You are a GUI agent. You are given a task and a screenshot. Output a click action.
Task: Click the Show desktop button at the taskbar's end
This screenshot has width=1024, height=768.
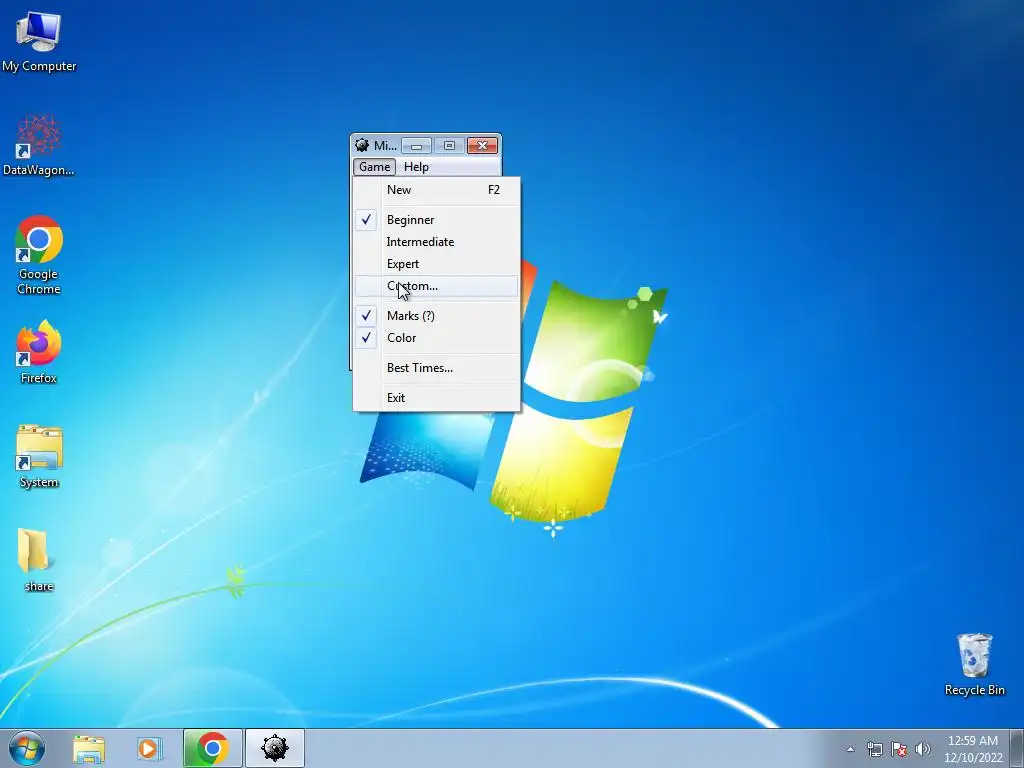pos(1017,748)
